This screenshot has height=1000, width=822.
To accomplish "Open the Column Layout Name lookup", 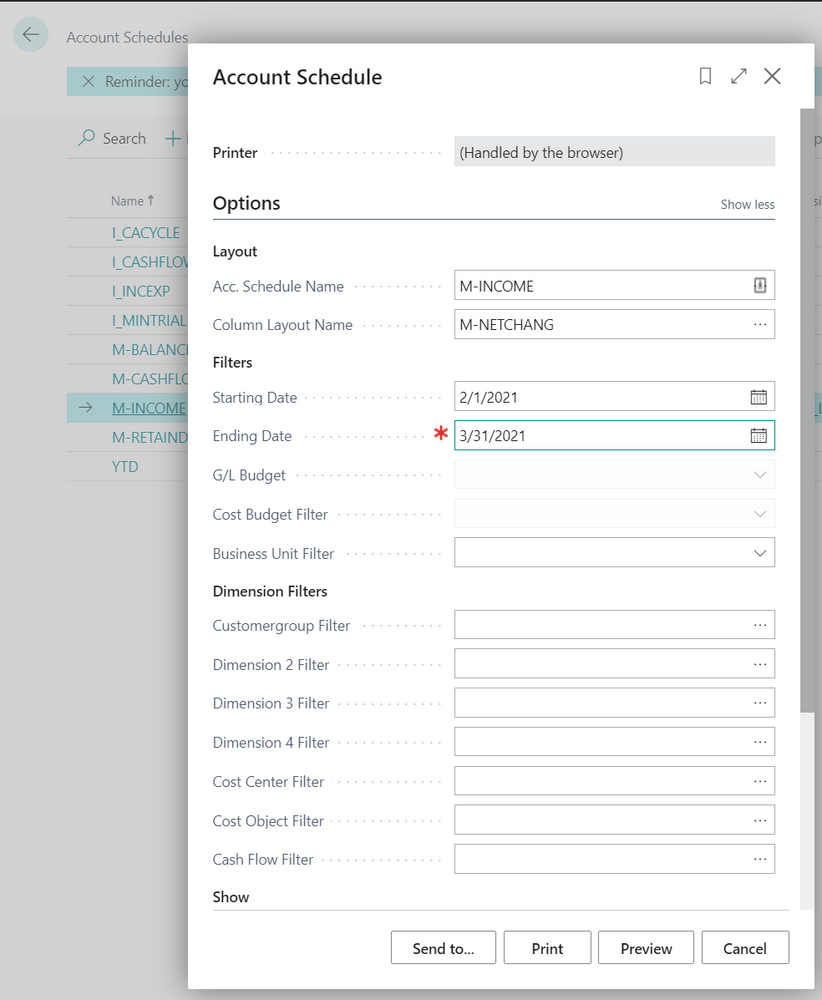I will 760,324.
